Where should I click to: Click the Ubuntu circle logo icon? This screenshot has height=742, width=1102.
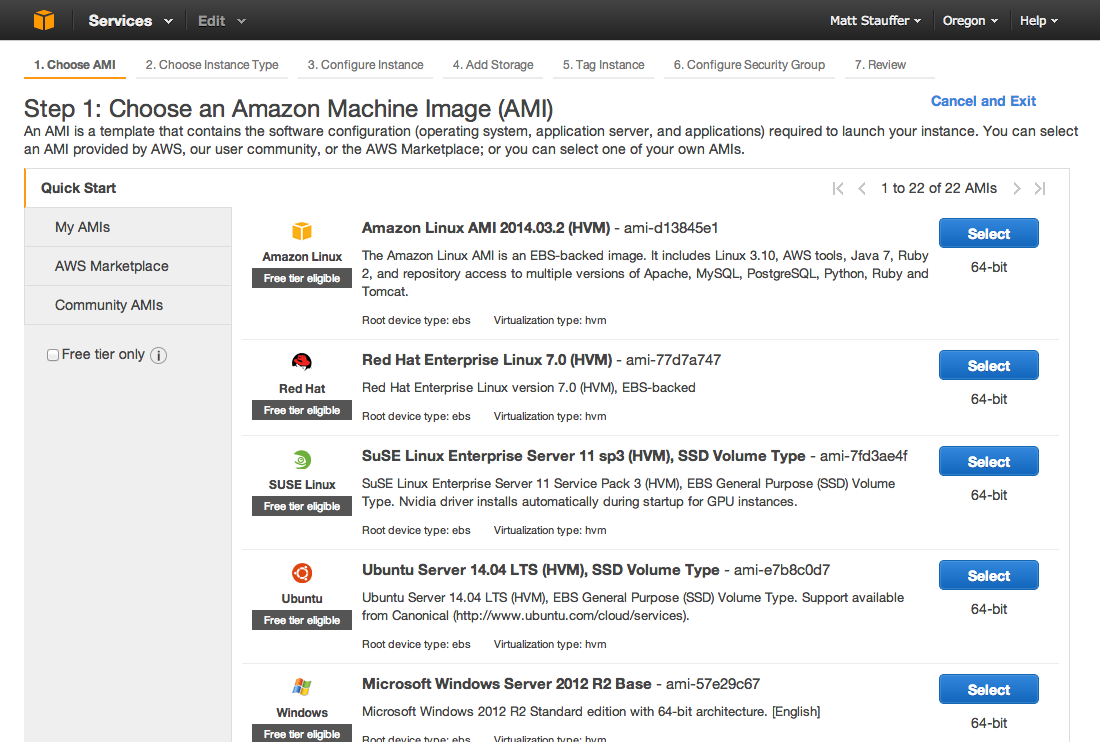[302, 573]
